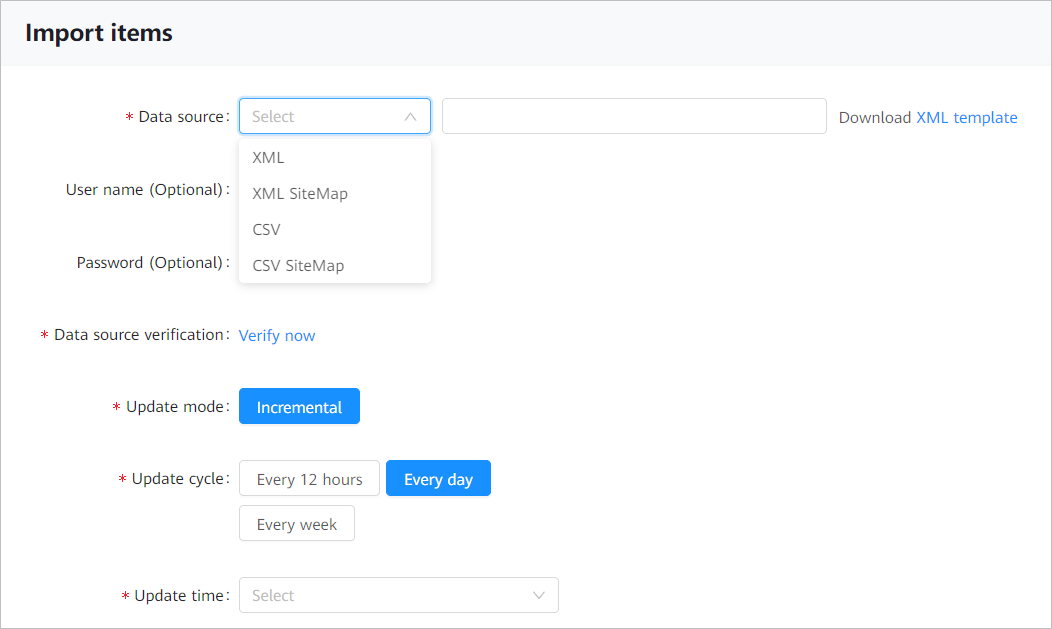This screenshot has height=629, width=1052.
Task: Click the User name (Optional) label
Action: pyautogui.click(x=144, y=190)
